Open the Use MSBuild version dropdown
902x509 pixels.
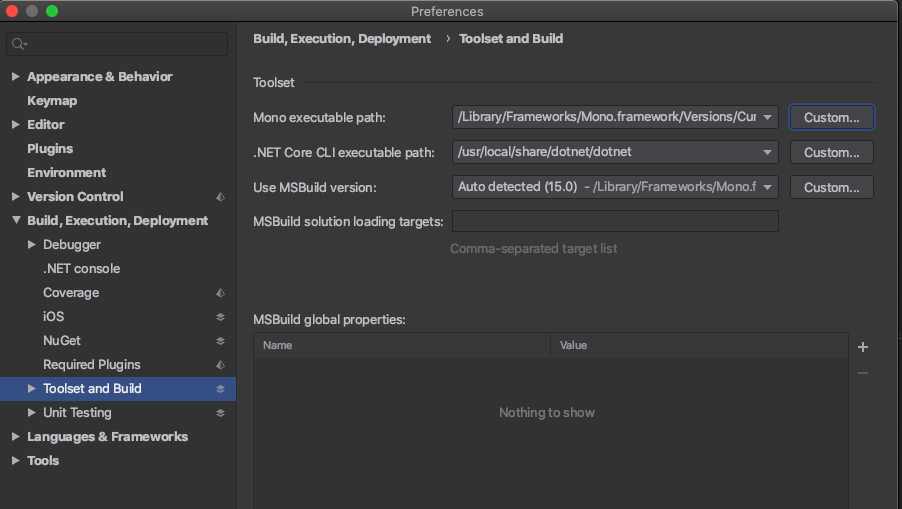767,187
